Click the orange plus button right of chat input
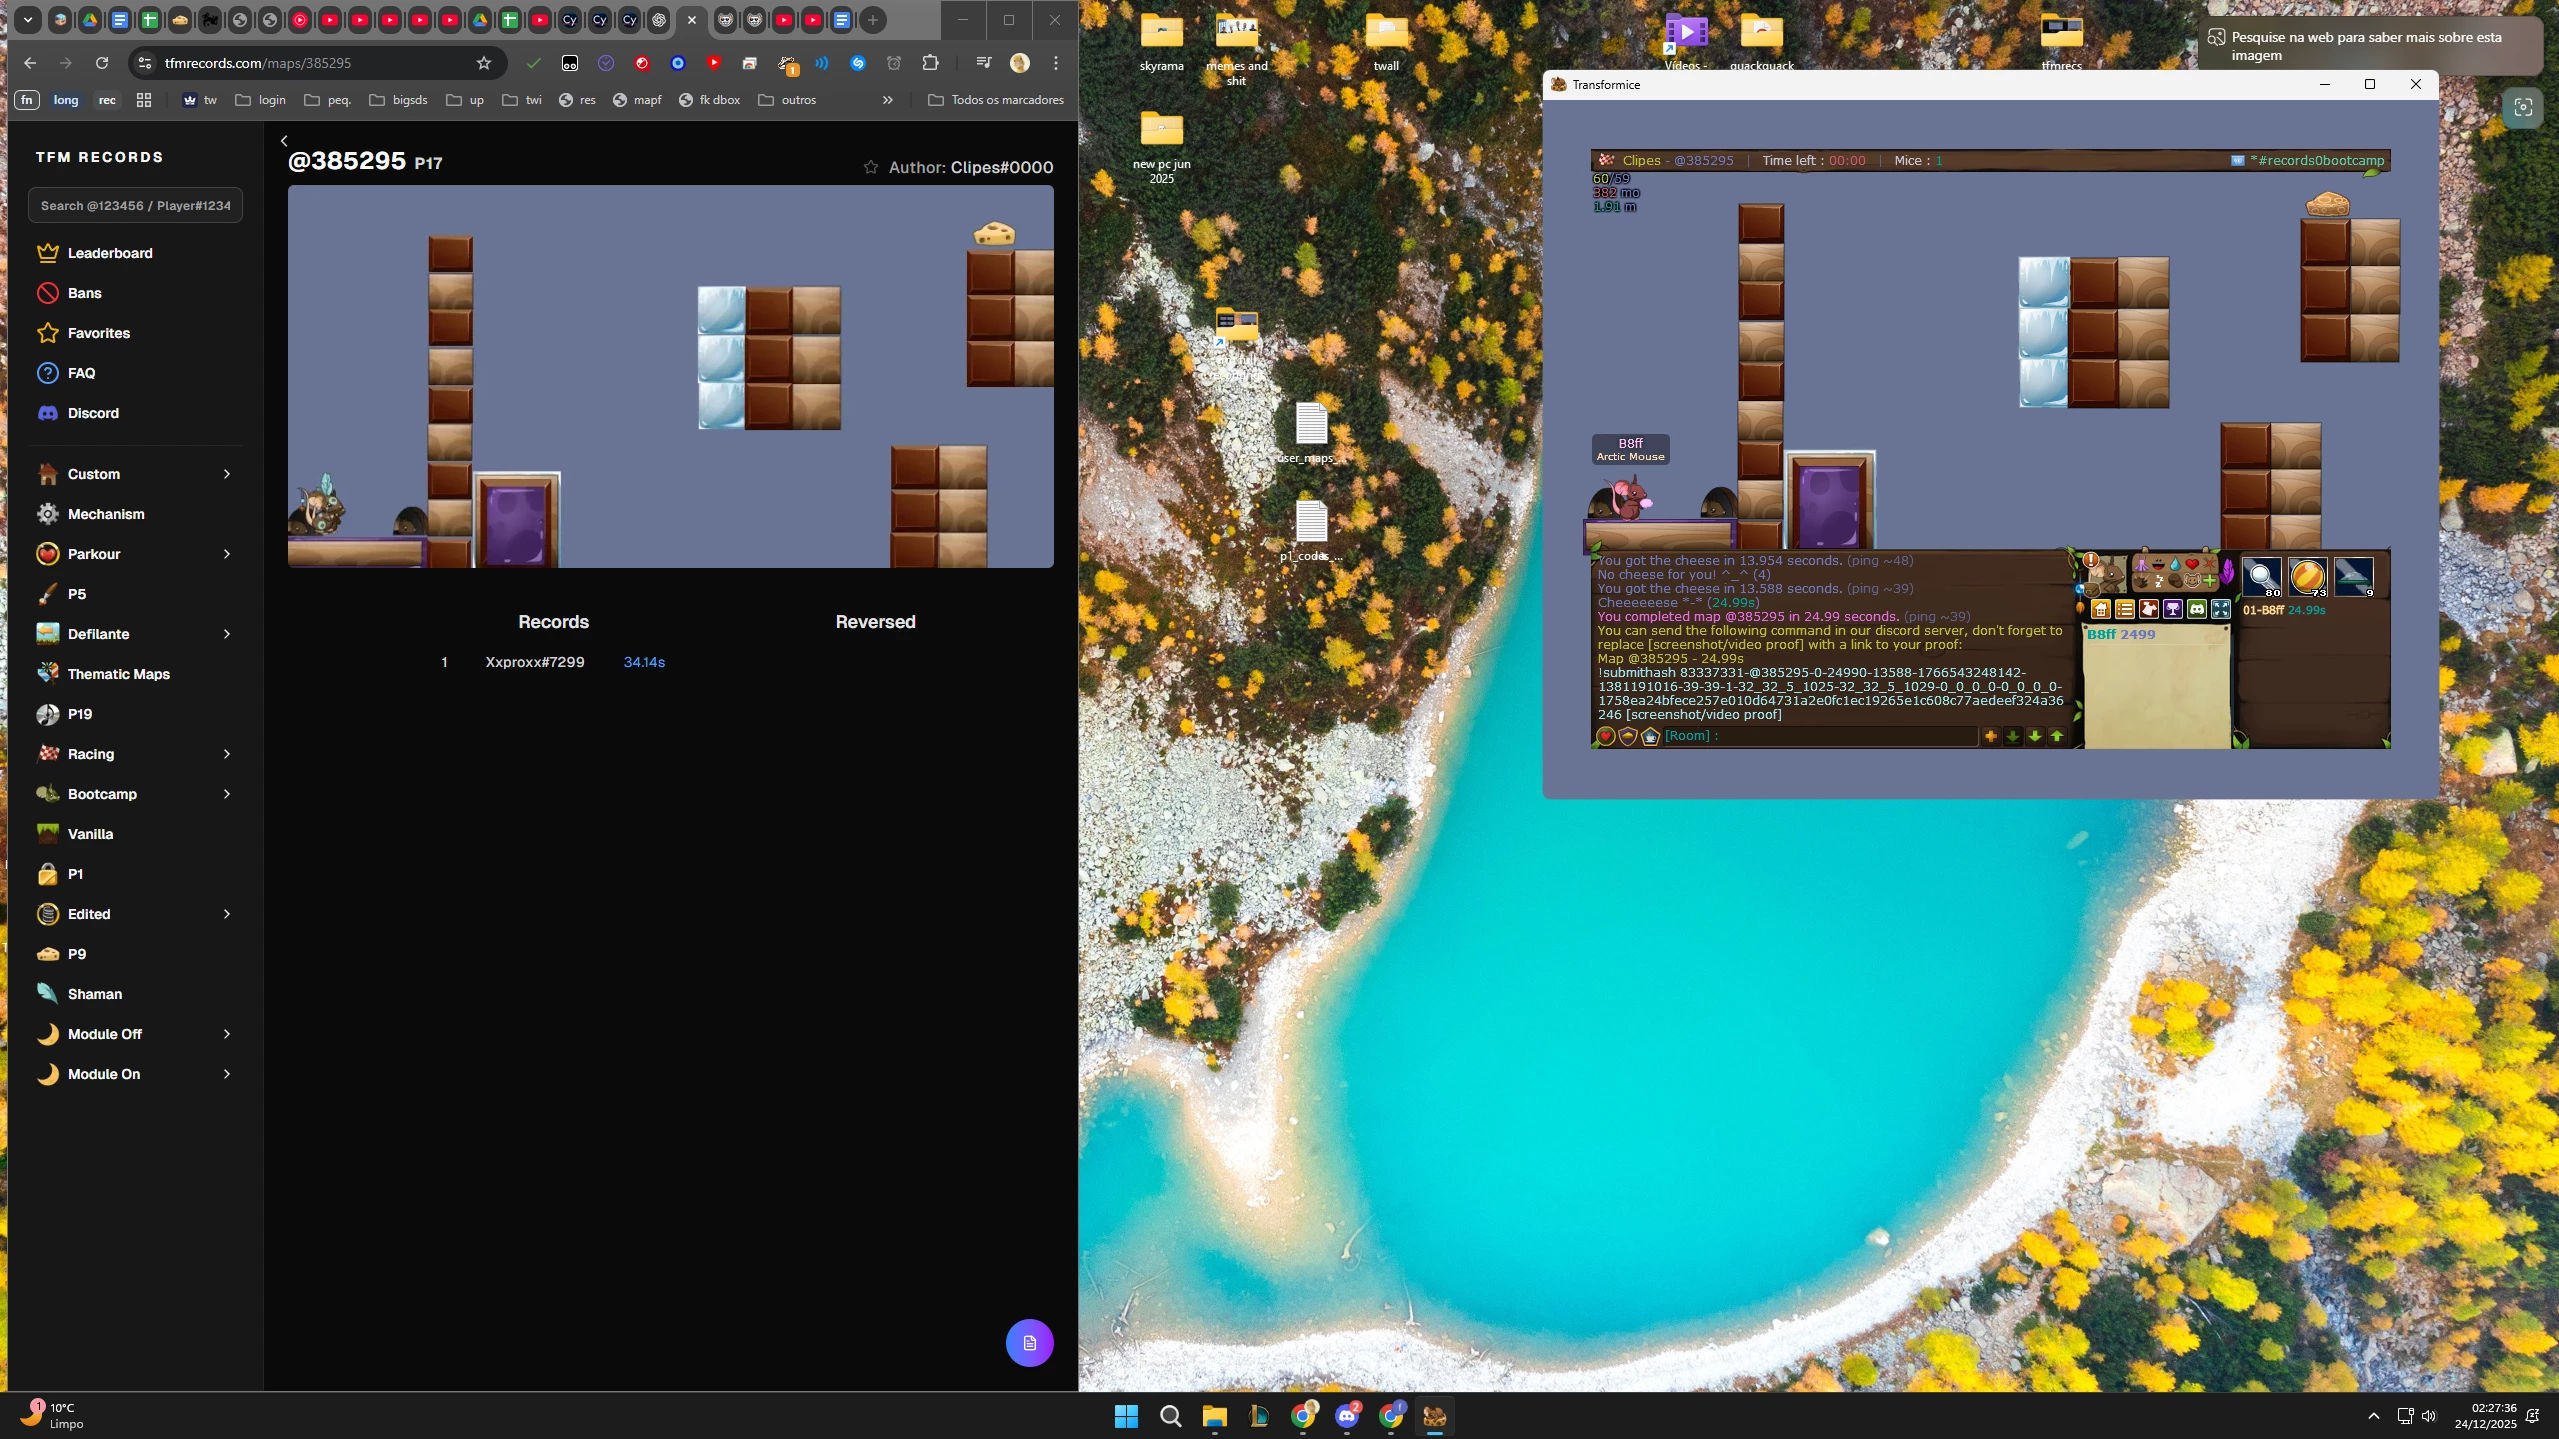This screenshot has width=2559, height=1439. coord(1991,736)
